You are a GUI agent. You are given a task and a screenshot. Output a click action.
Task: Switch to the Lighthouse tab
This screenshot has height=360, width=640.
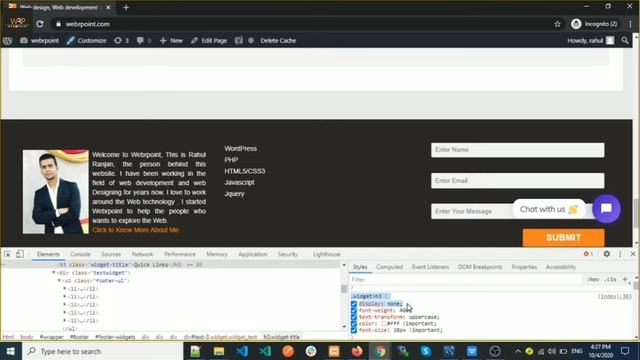coord(327,254)
